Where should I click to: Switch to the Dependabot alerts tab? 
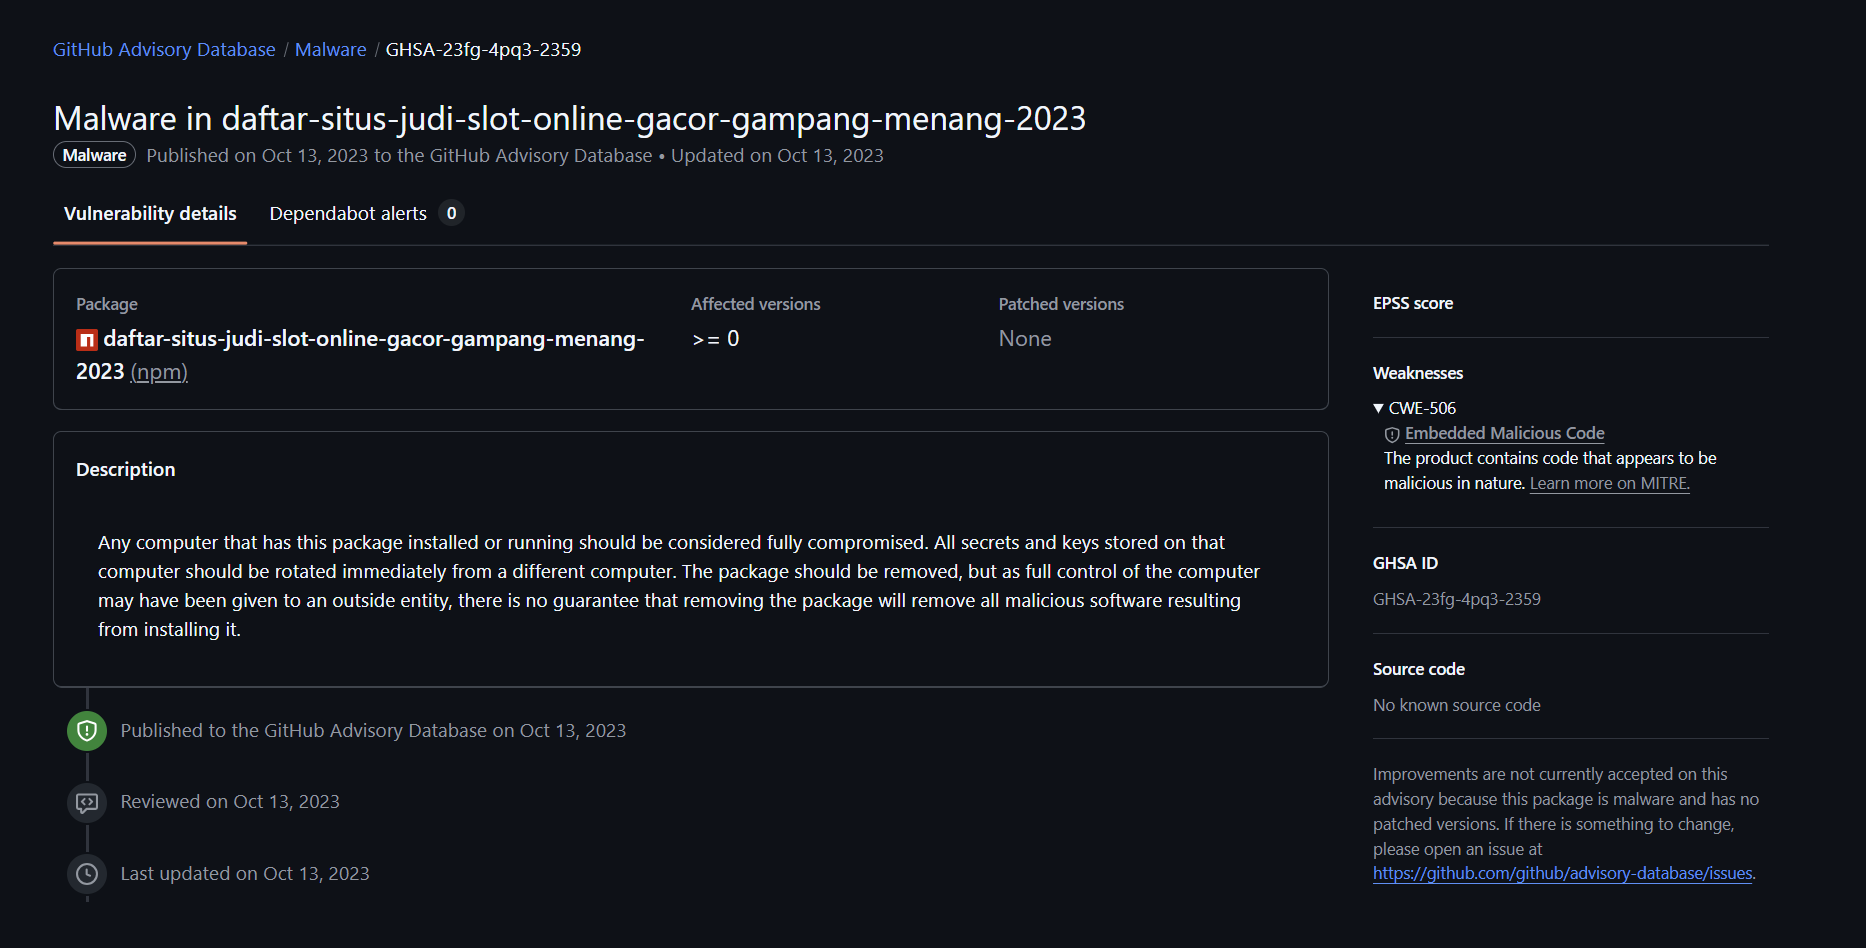[348, 213]
